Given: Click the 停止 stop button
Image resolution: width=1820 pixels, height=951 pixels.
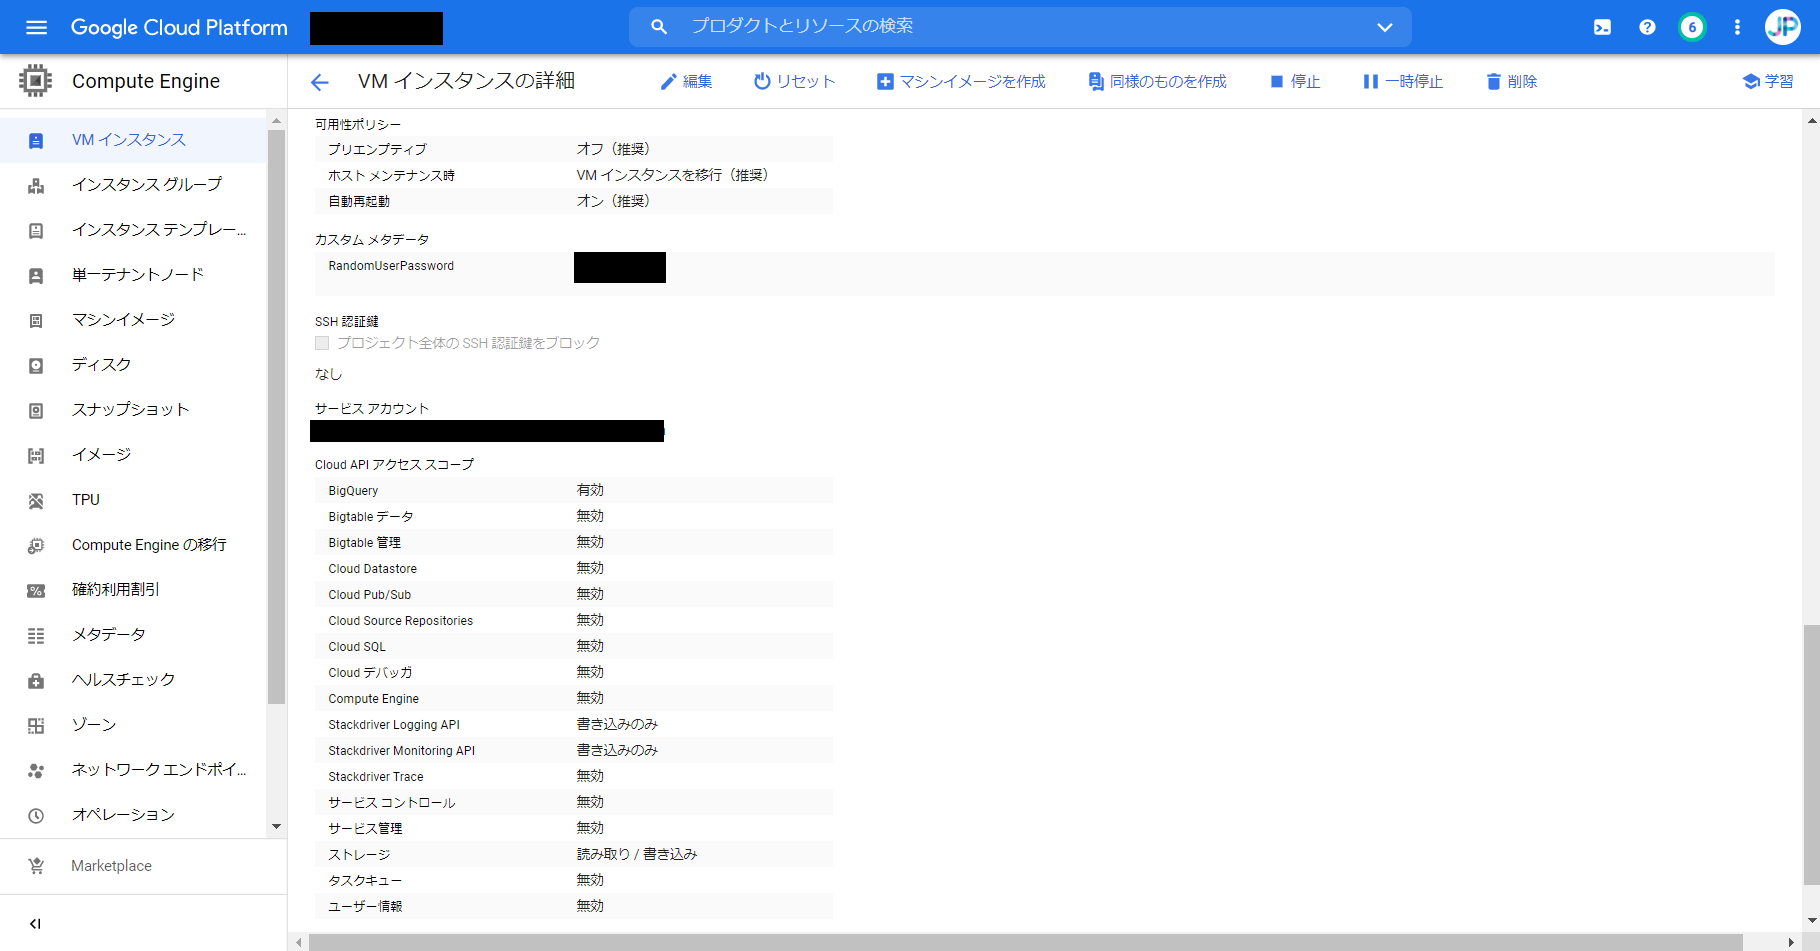Looking at the screenshot, I should coord(1295,82).
